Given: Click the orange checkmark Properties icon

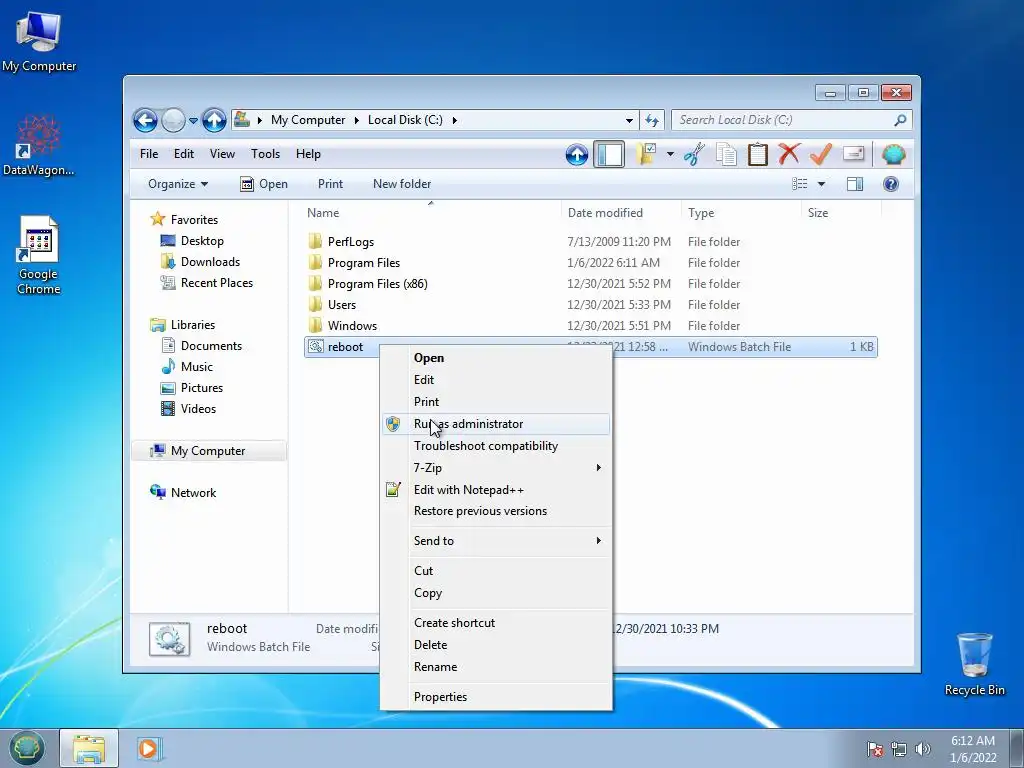Looking at the screenshot, I should (820, 155).
